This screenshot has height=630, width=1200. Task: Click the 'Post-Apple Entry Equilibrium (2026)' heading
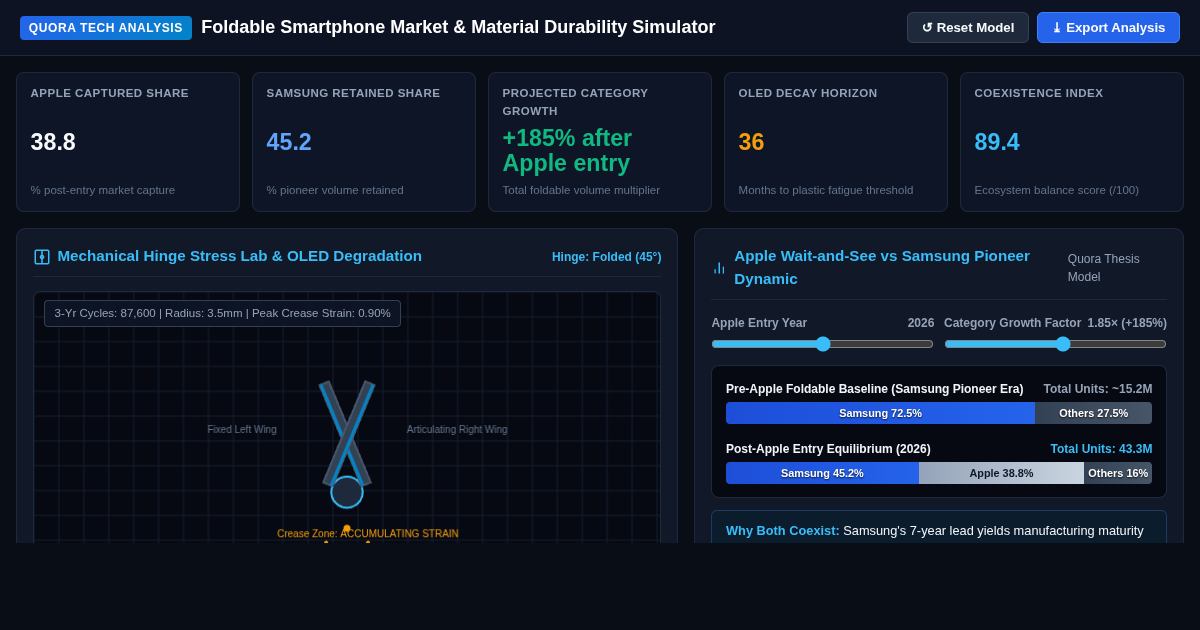tap(828, 449)
